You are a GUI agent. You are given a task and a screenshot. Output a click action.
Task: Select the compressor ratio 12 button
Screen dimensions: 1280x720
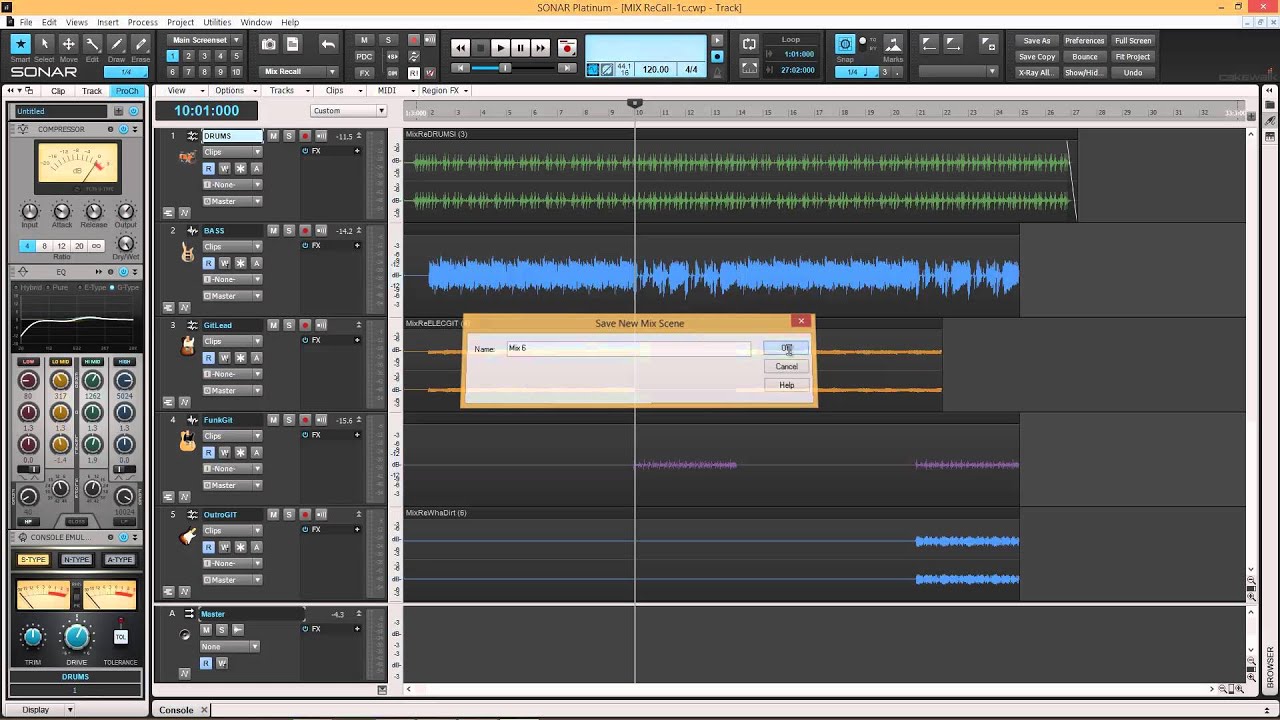click(61, 246)
